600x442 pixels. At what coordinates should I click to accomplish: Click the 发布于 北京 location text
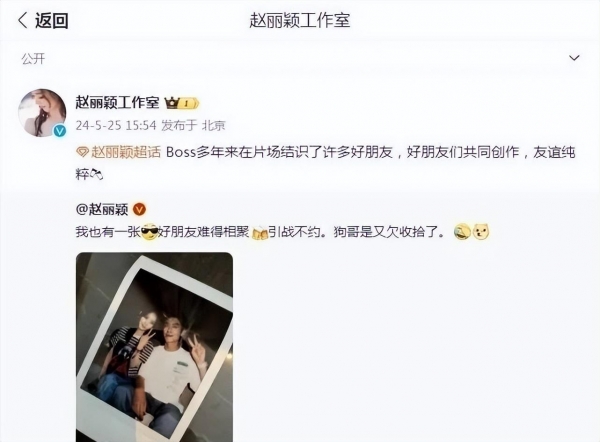[193, 126]
